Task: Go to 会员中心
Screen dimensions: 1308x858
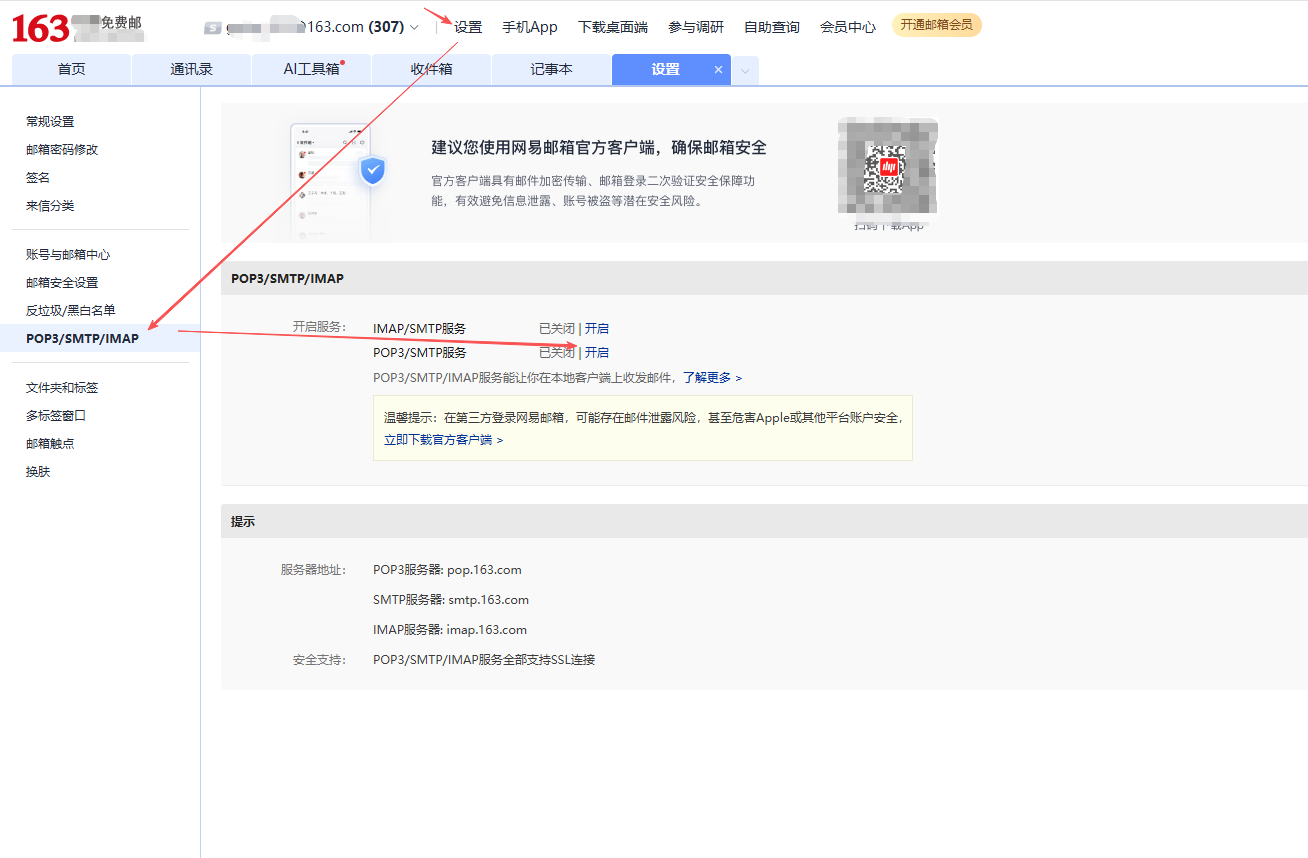Action: click(x=848, y=27)
